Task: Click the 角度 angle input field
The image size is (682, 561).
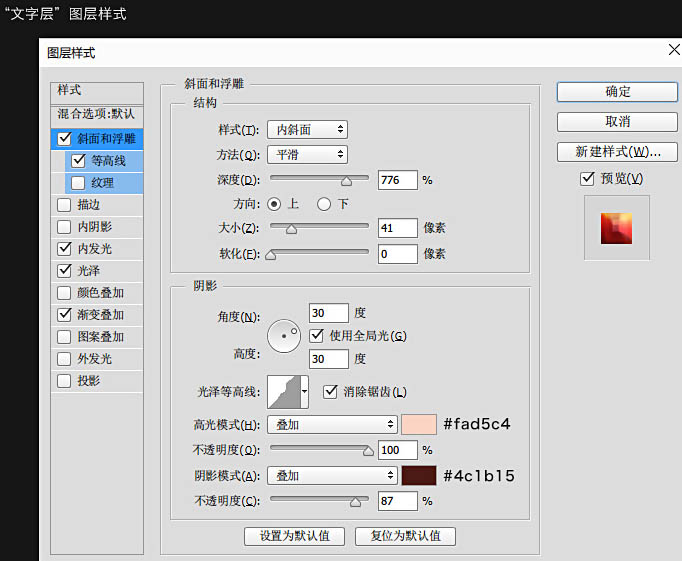Action: tap(328, 313)
